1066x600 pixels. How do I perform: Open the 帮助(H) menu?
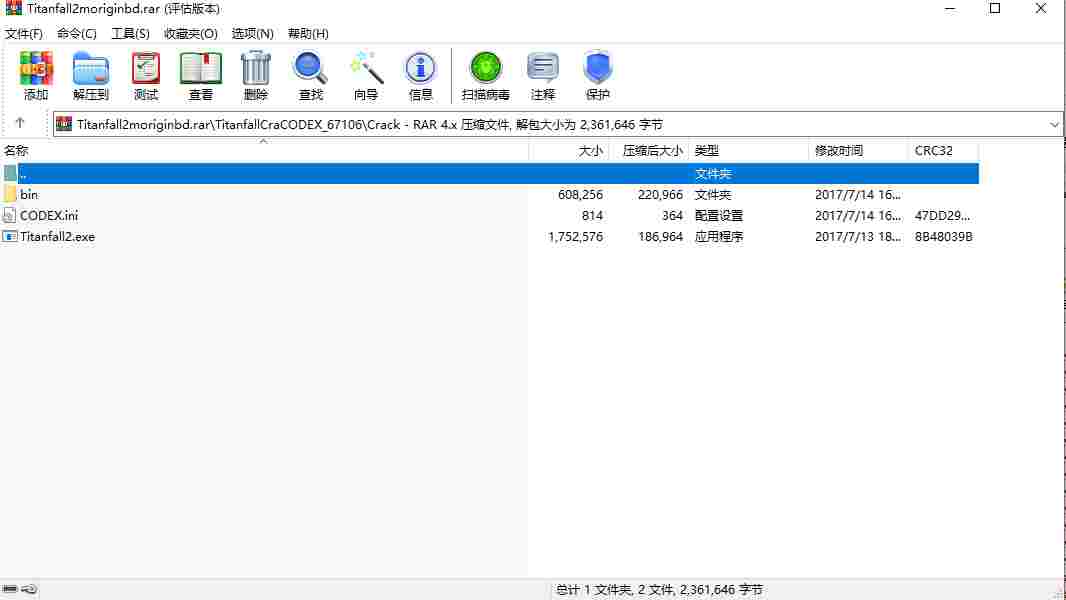(x=308, y=33)
